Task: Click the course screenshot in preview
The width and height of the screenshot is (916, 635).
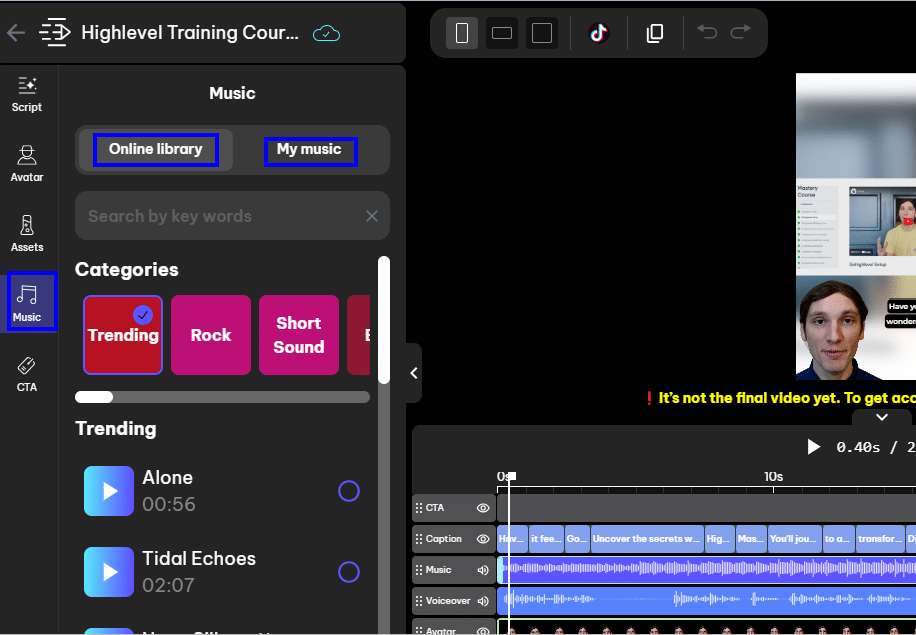Action: coord(856,227)
